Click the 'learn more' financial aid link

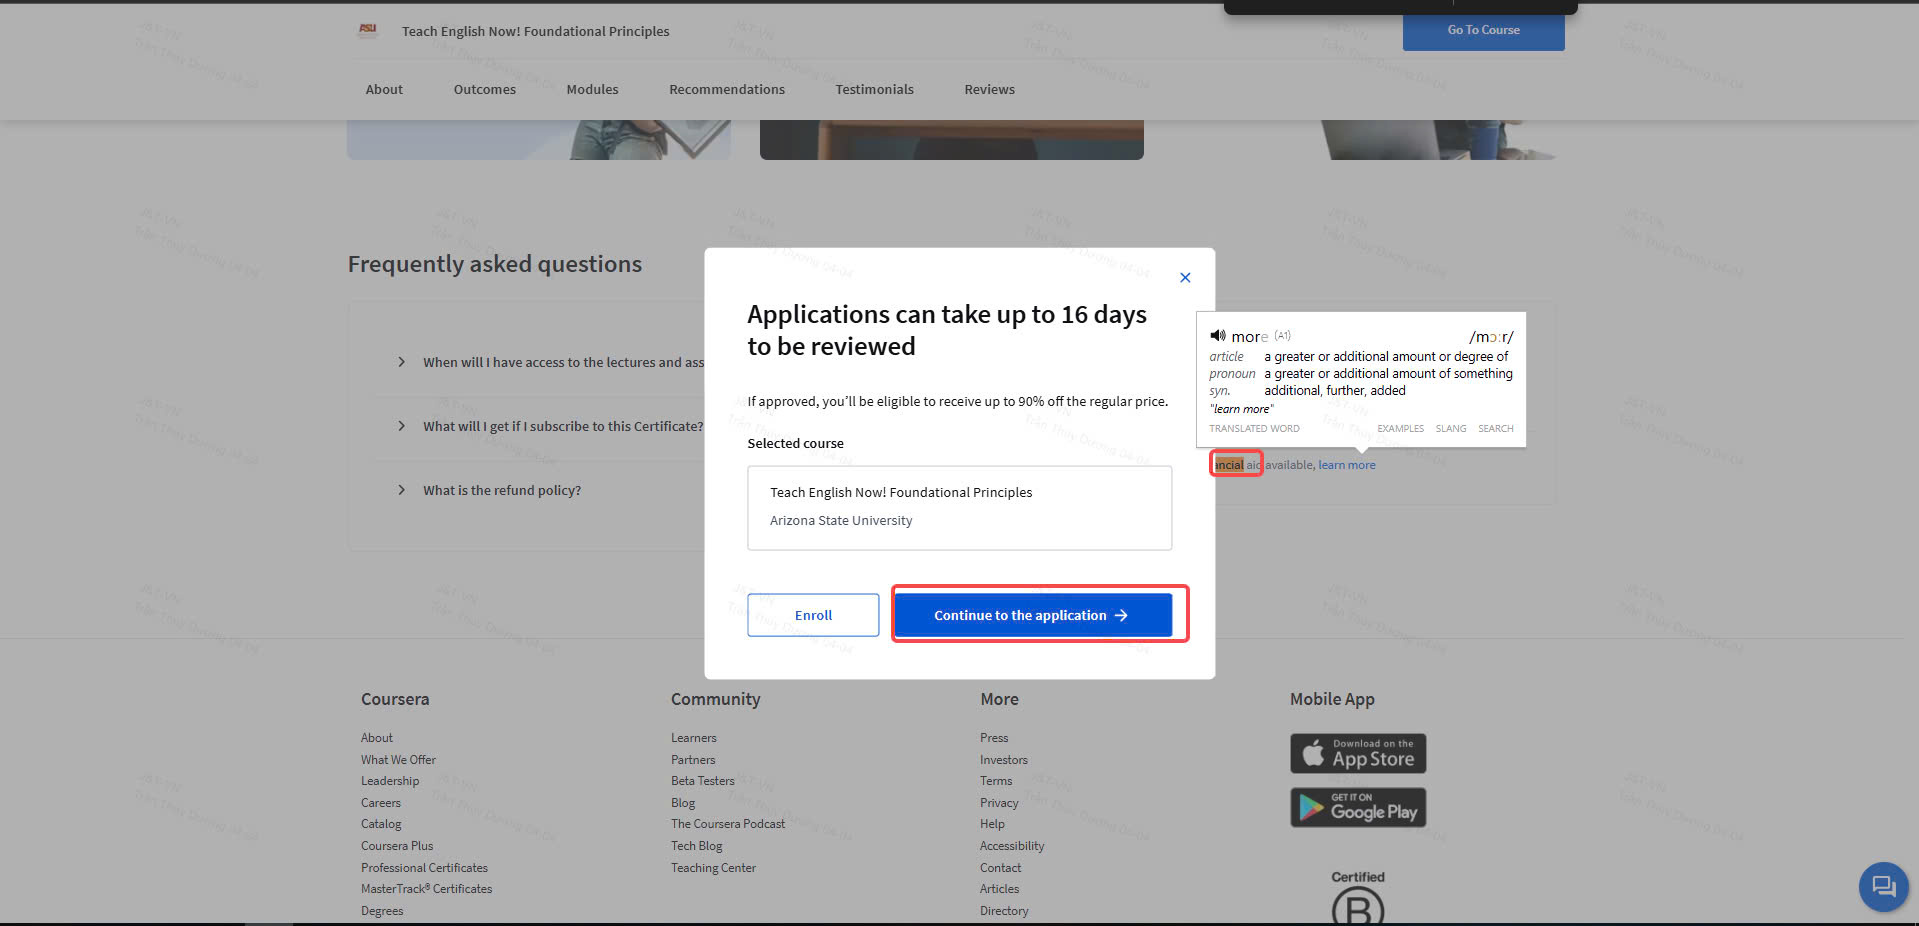pyautogui.click(x=1346, y=465)
